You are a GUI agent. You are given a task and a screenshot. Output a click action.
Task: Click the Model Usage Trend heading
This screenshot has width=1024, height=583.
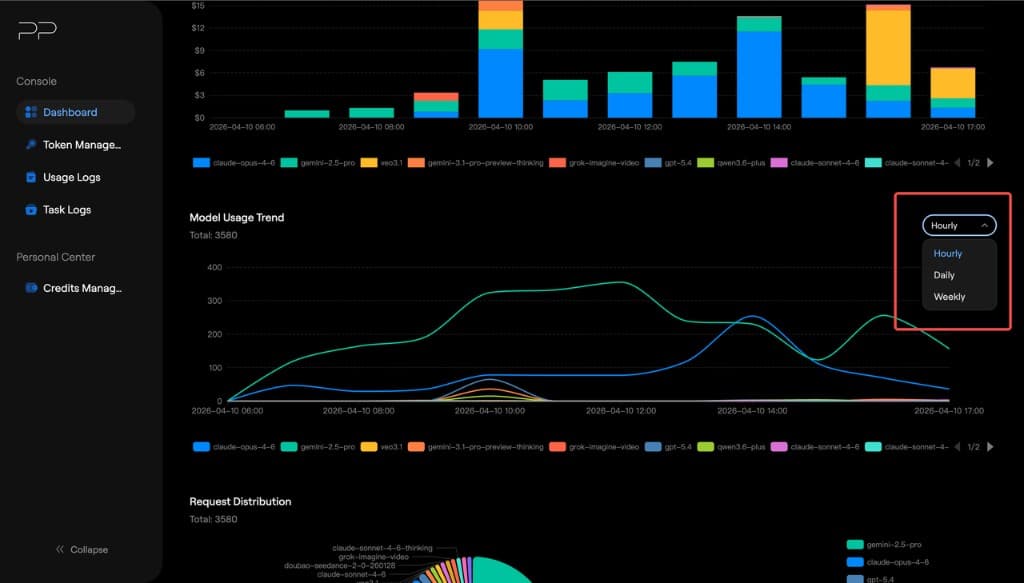236,217
